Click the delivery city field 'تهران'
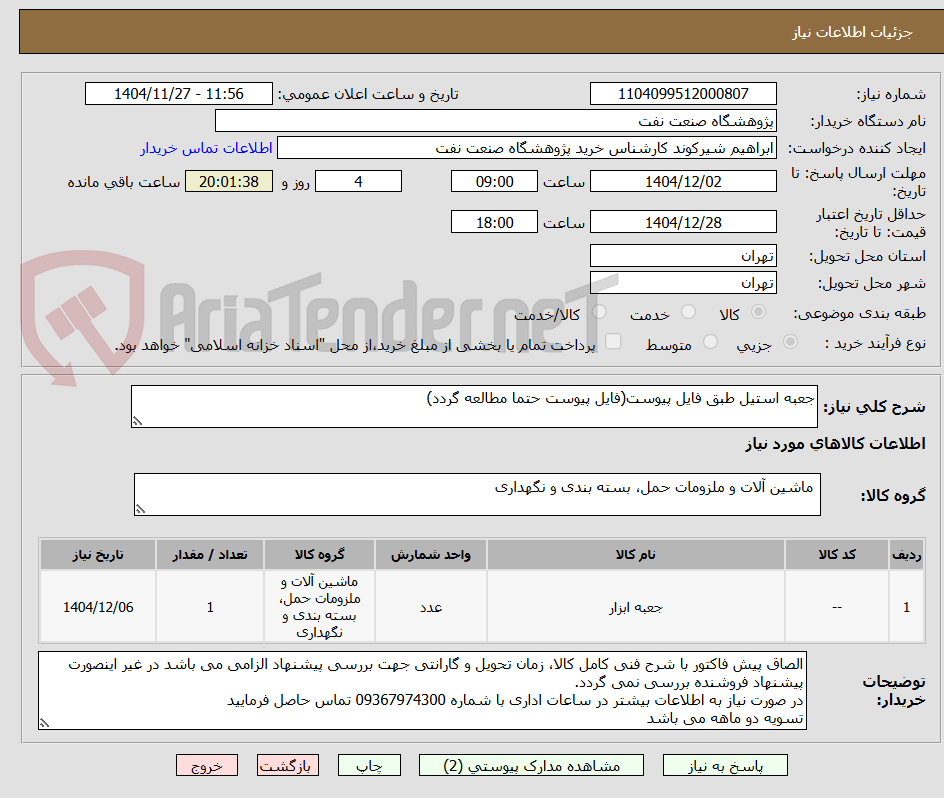This screenshot has height=798, width=944. (683, 283)
